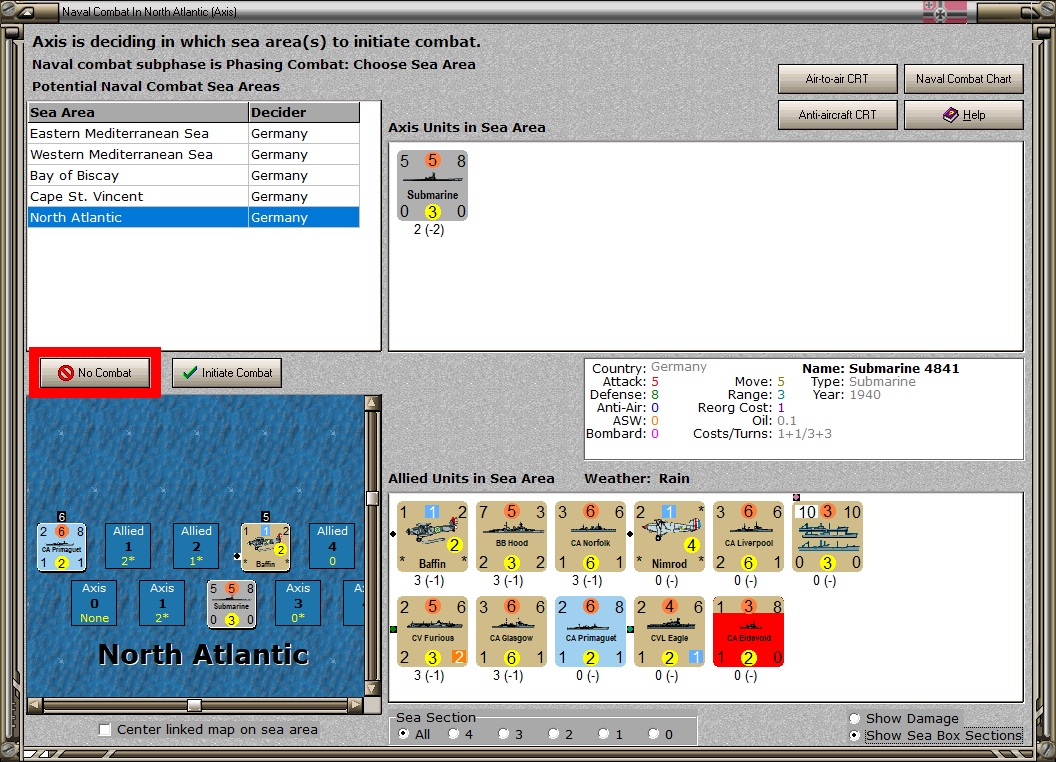
Task: Click the Sea Area column header
Action: (138, 113)
